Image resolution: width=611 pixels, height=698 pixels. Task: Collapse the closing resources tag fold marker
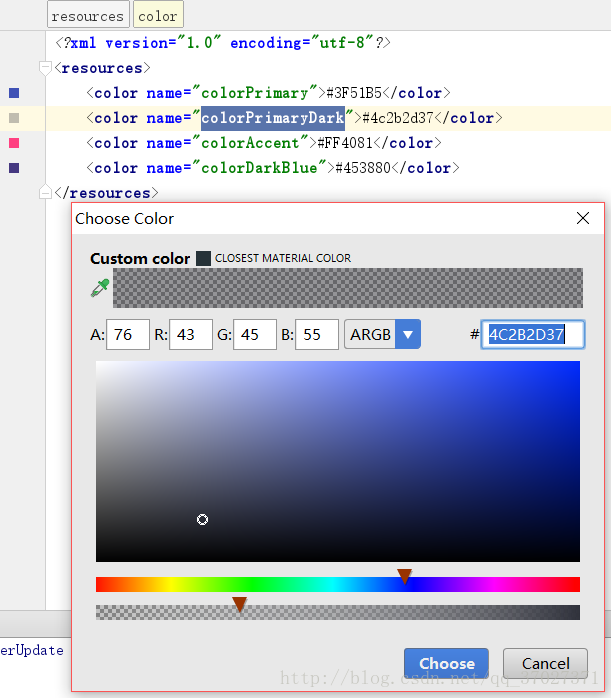click(x=45, y=192)
